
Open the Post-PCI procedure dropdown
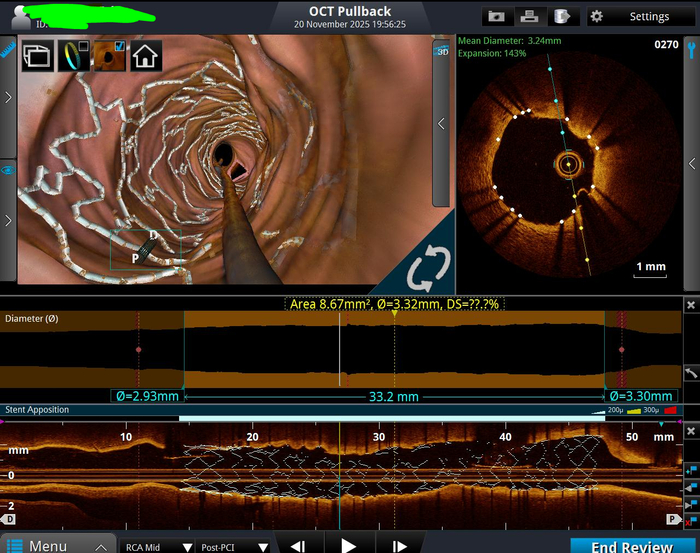234,547
